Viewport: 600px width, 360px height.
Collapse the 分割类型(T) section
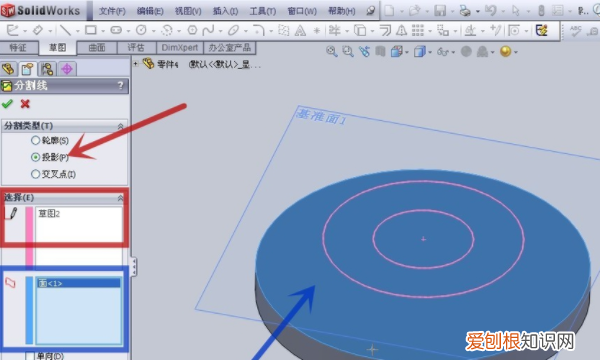[x=120, y=126]
